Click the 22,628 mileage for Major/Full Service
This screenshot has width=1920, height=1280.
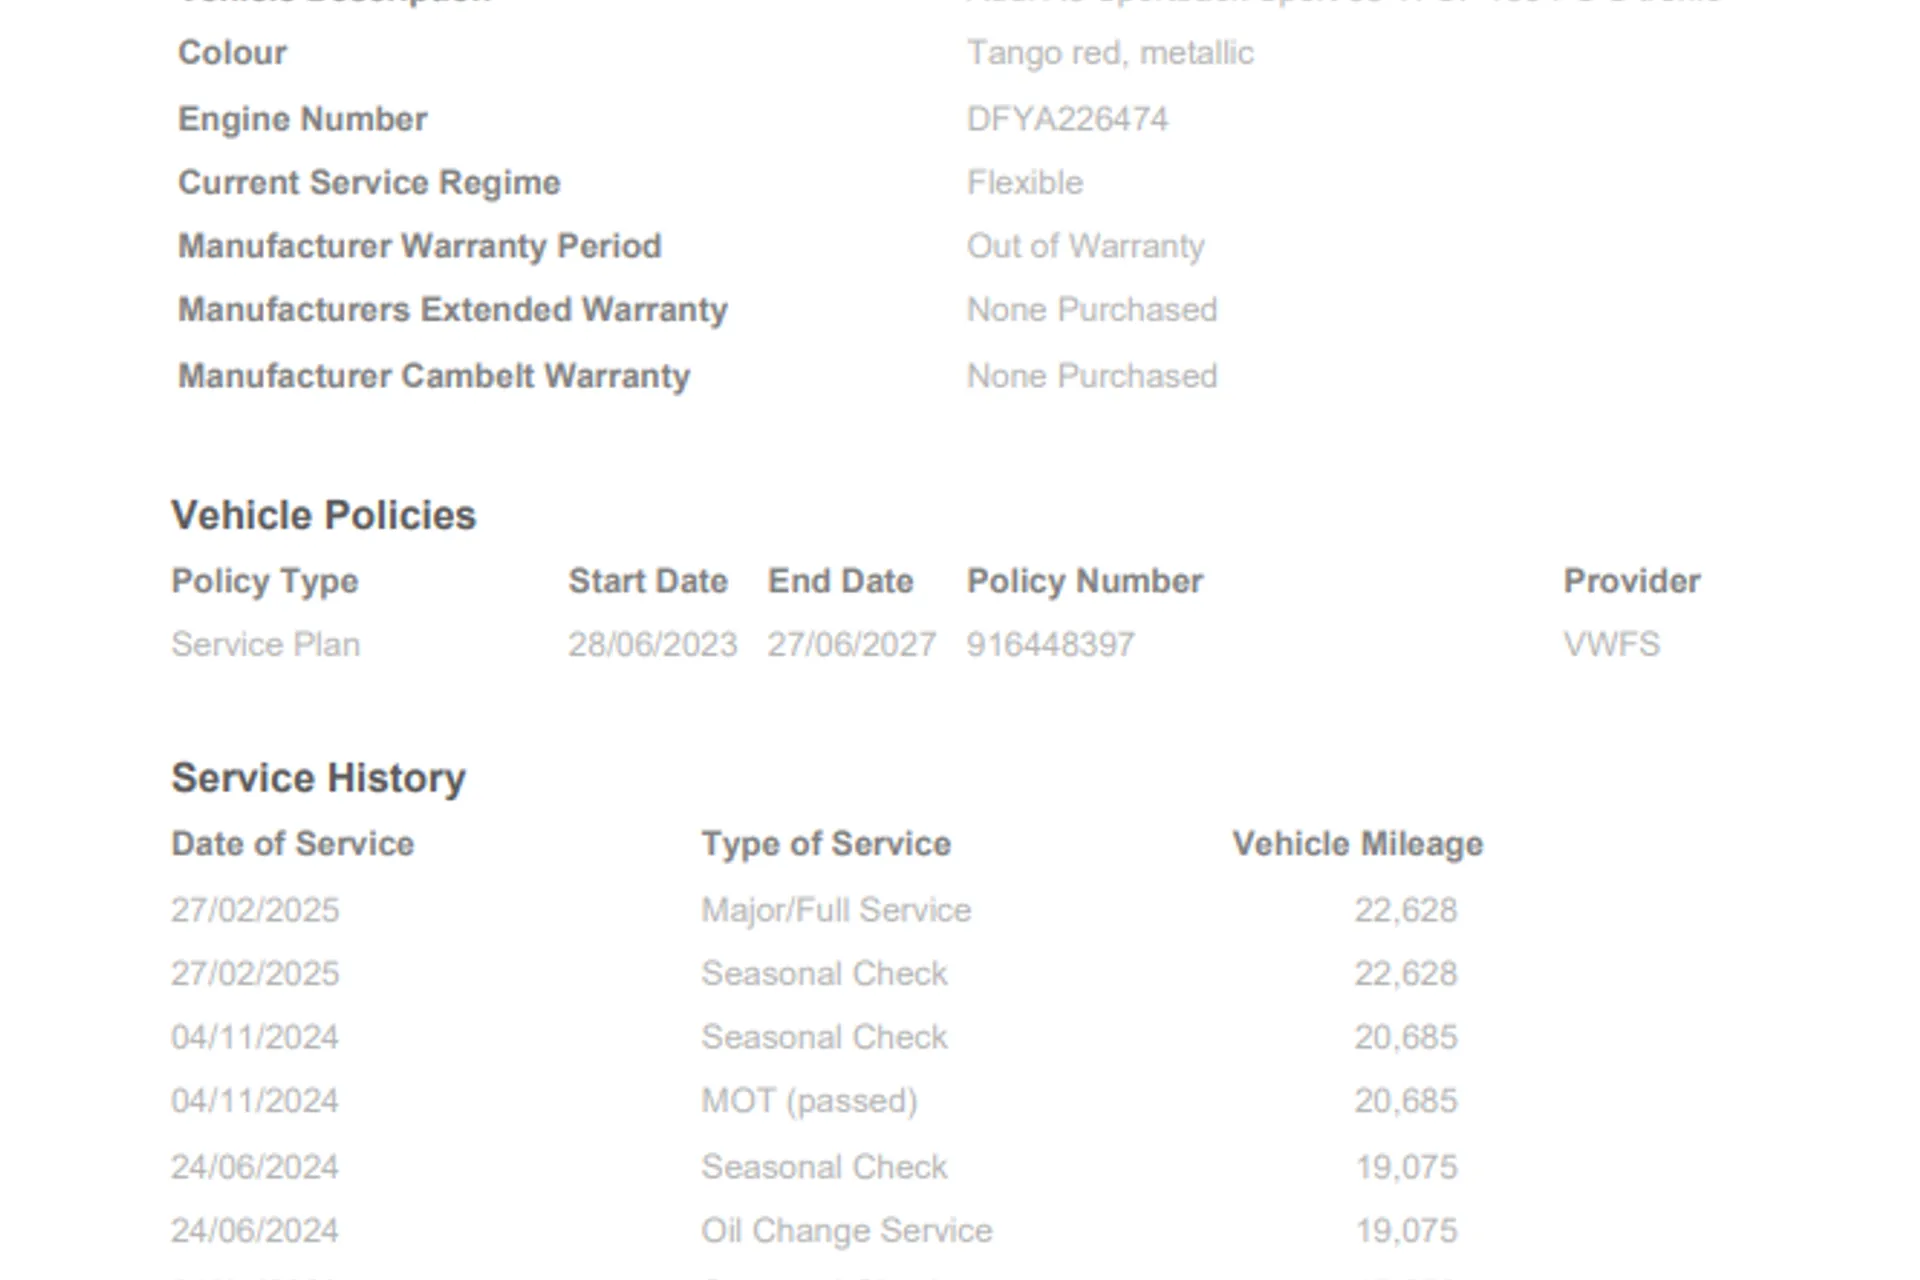tap(1406, 910)
